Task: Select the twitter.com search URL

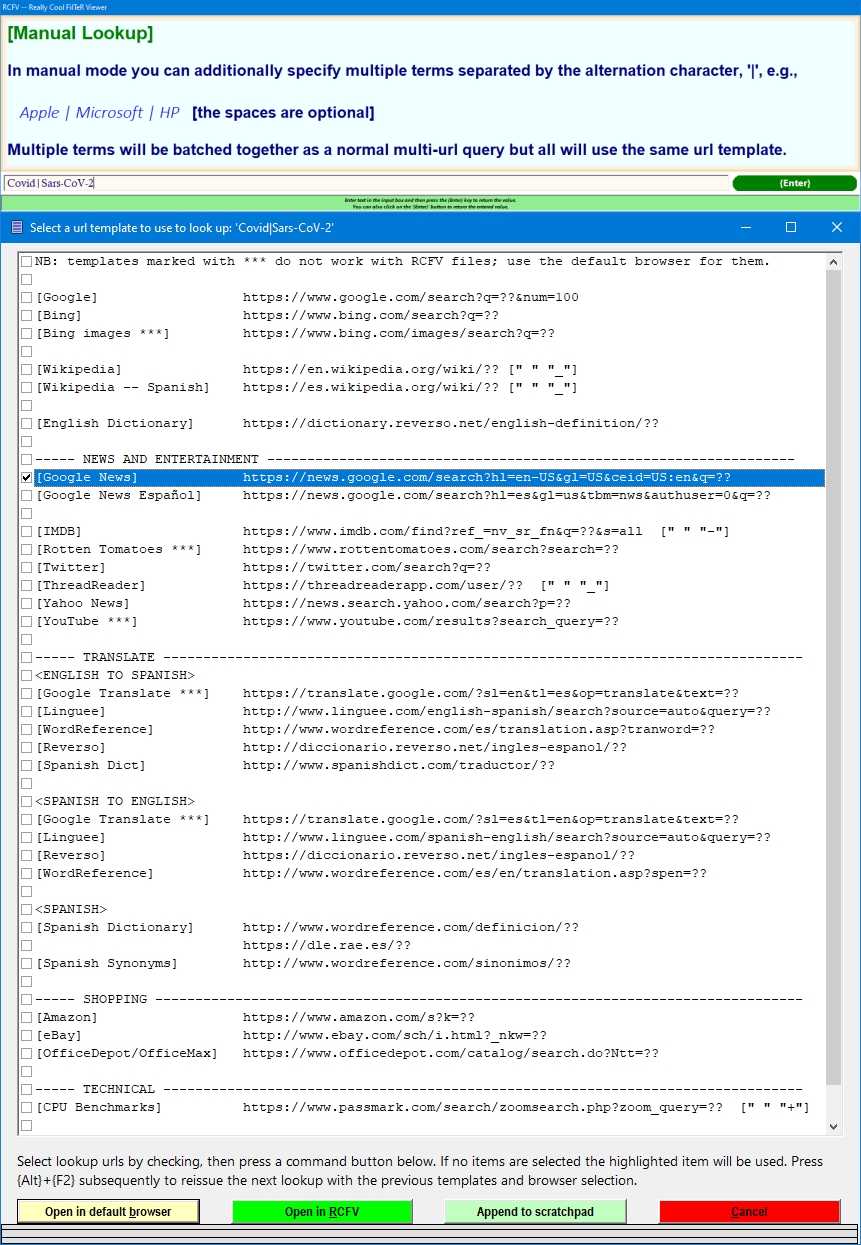Action: [366, 567]
